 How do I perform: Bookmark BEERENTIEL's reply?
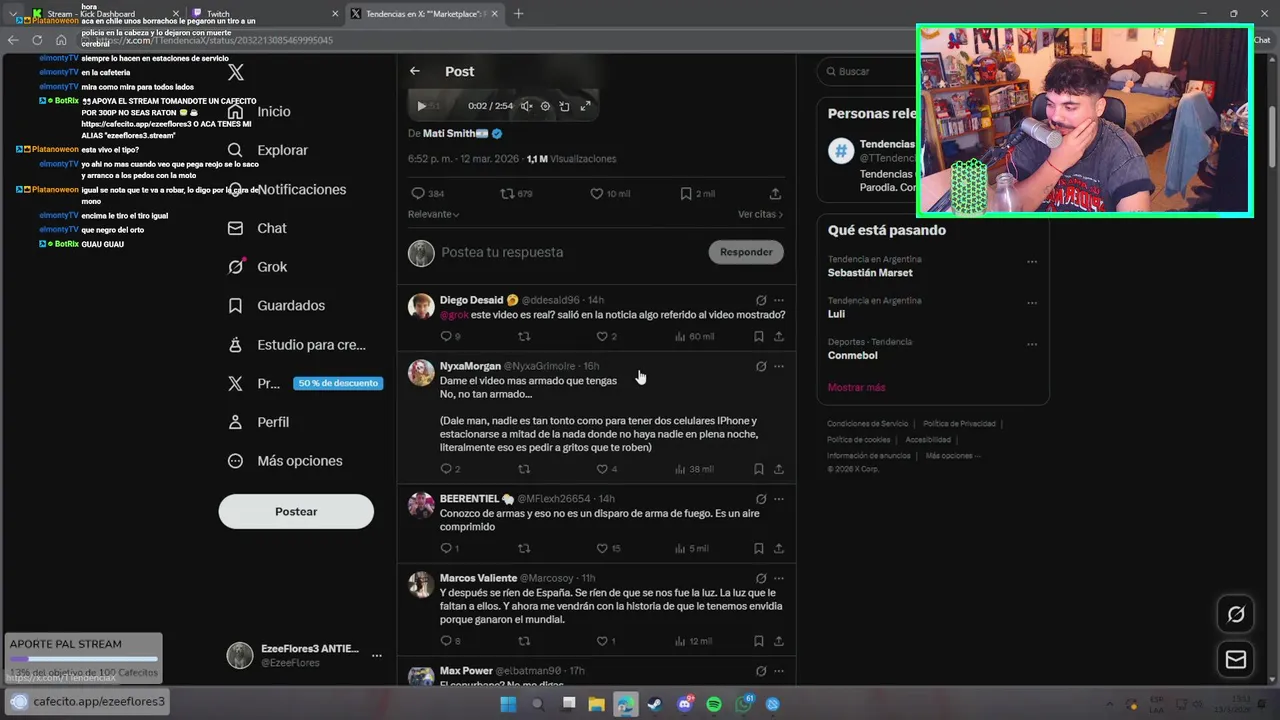pos(759,548)
